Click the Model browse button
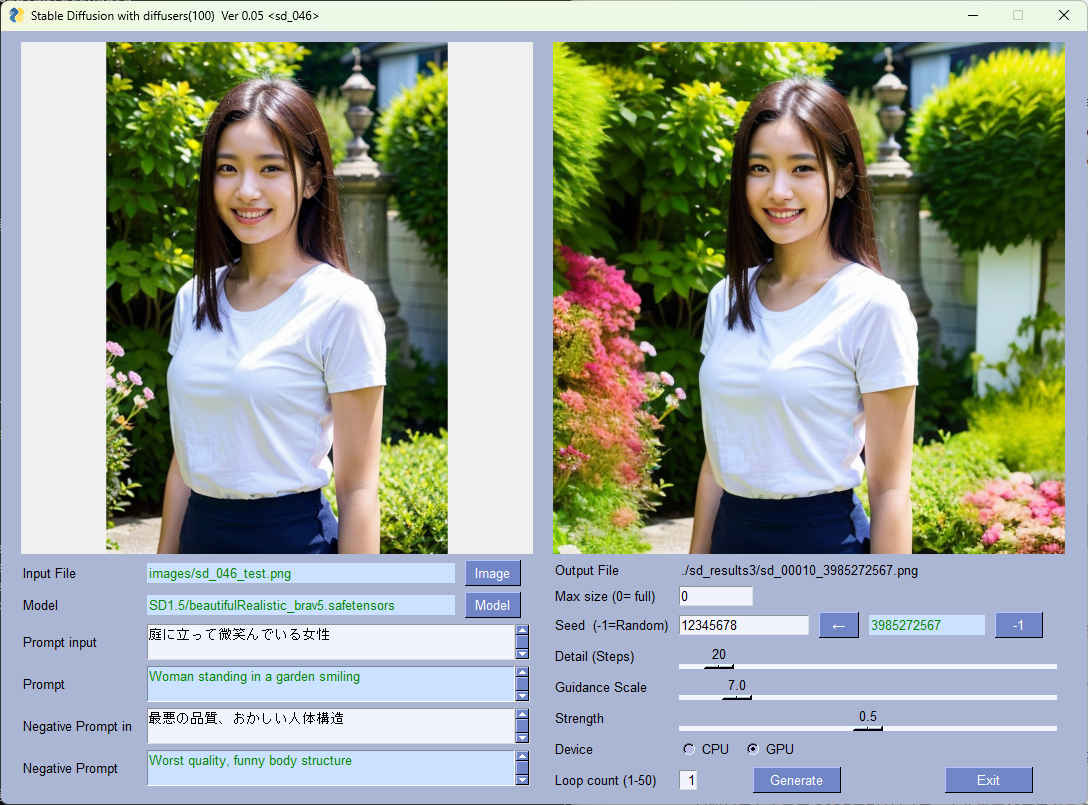This screenshot has height=805, width=1088. point(492,605)
